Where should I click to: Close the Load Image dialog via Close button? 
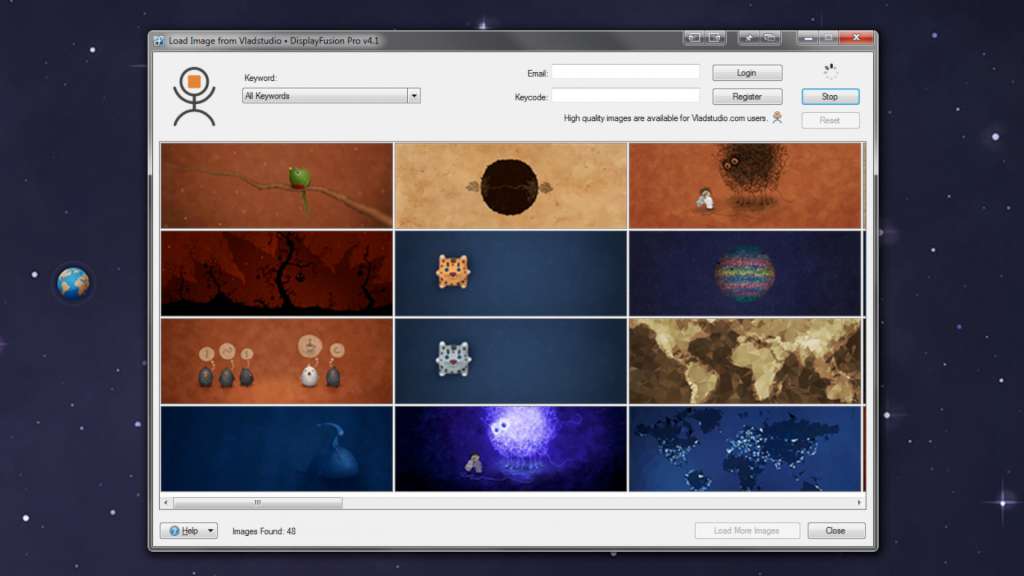836,530
